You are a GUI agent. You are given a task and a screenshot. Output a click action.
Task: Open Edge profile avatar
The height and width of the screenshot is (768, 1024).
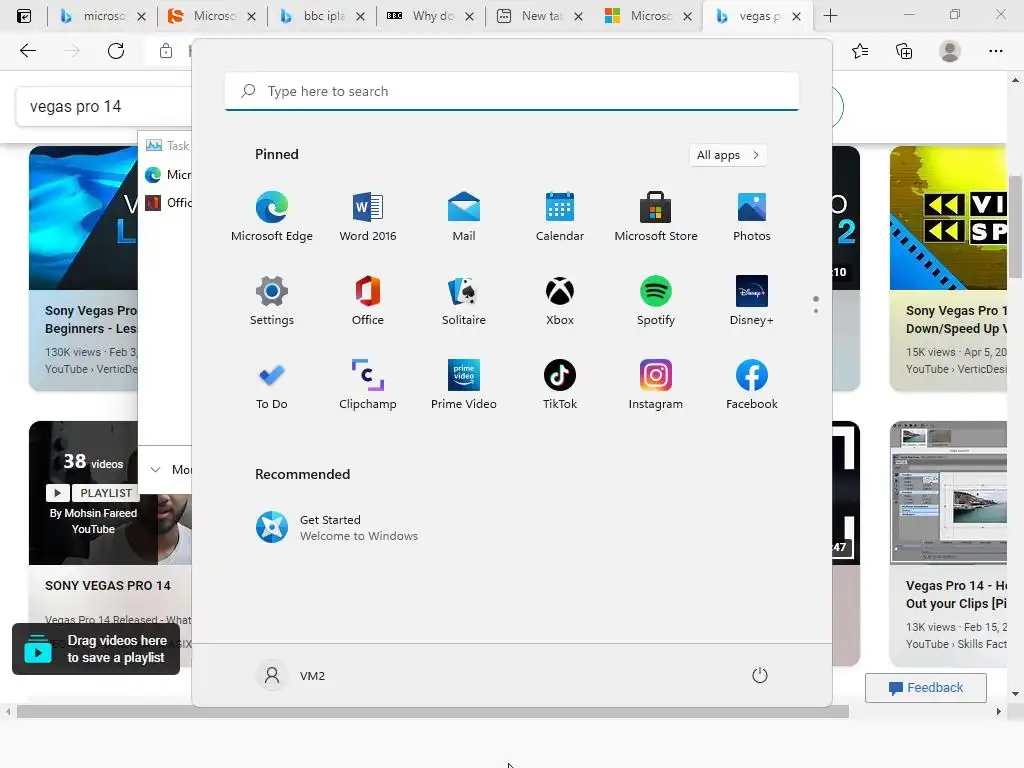[x=950, y=51]
